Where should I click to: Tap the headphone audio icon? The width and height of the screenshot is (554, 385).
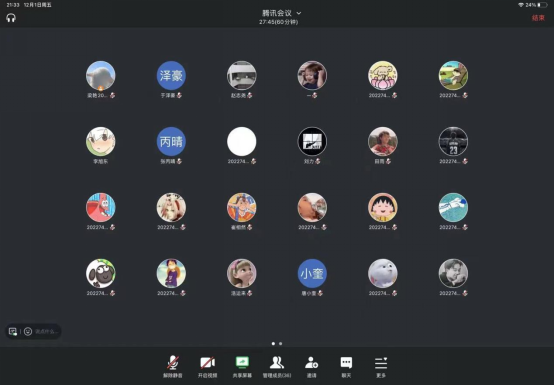(11, 18)
